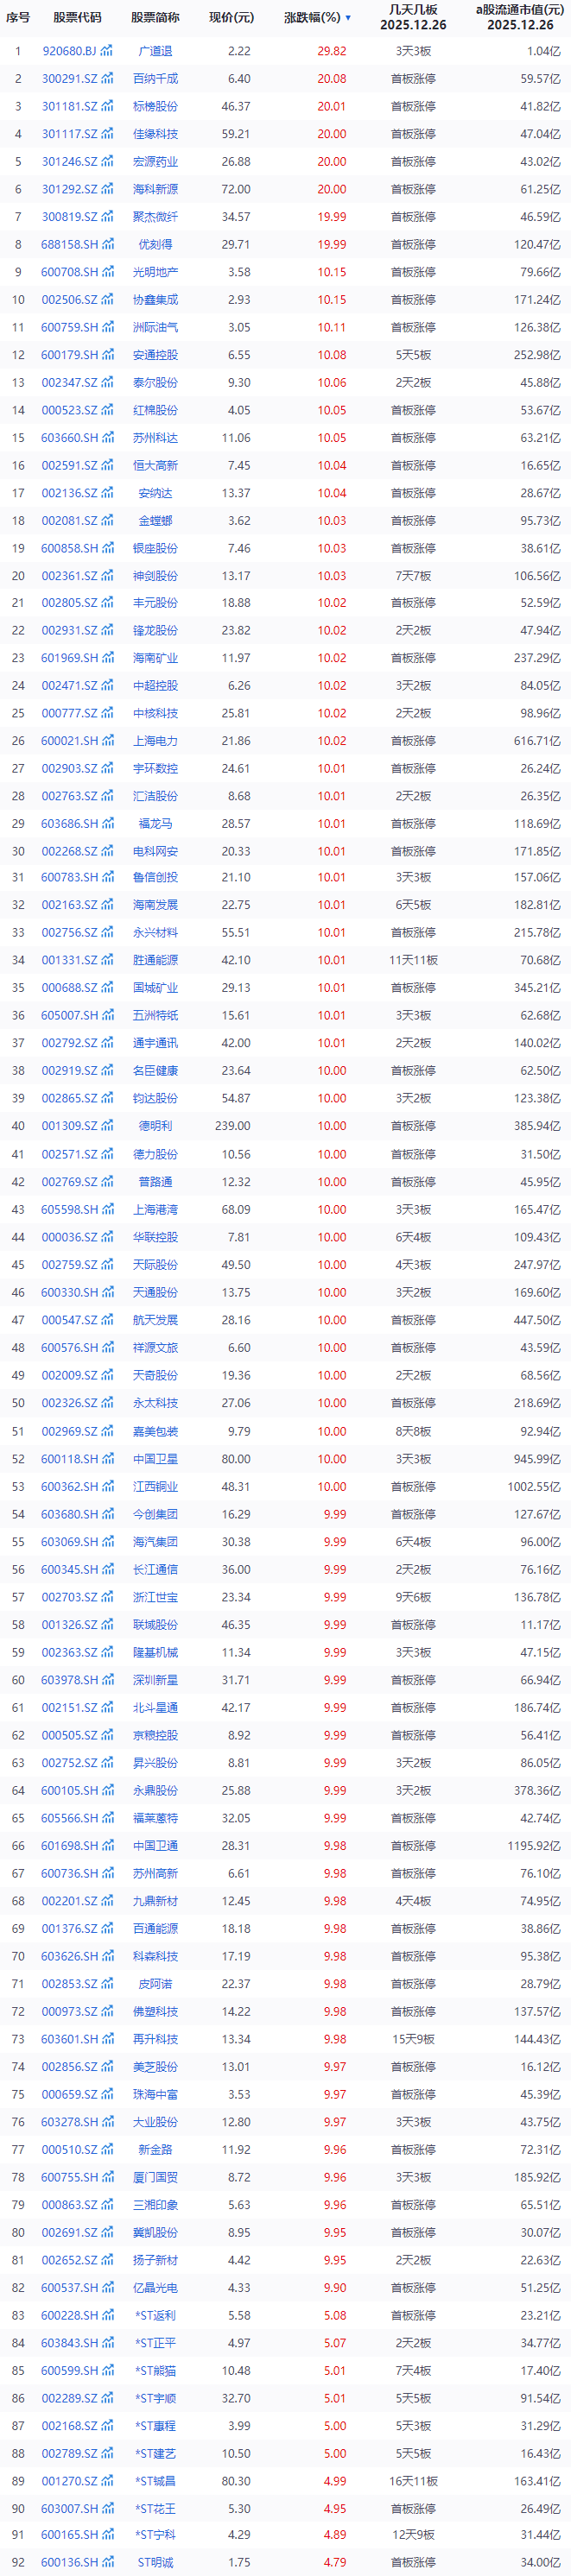
Task: Sort by a股流通市值 column header
Action: (x=519, y=17)
